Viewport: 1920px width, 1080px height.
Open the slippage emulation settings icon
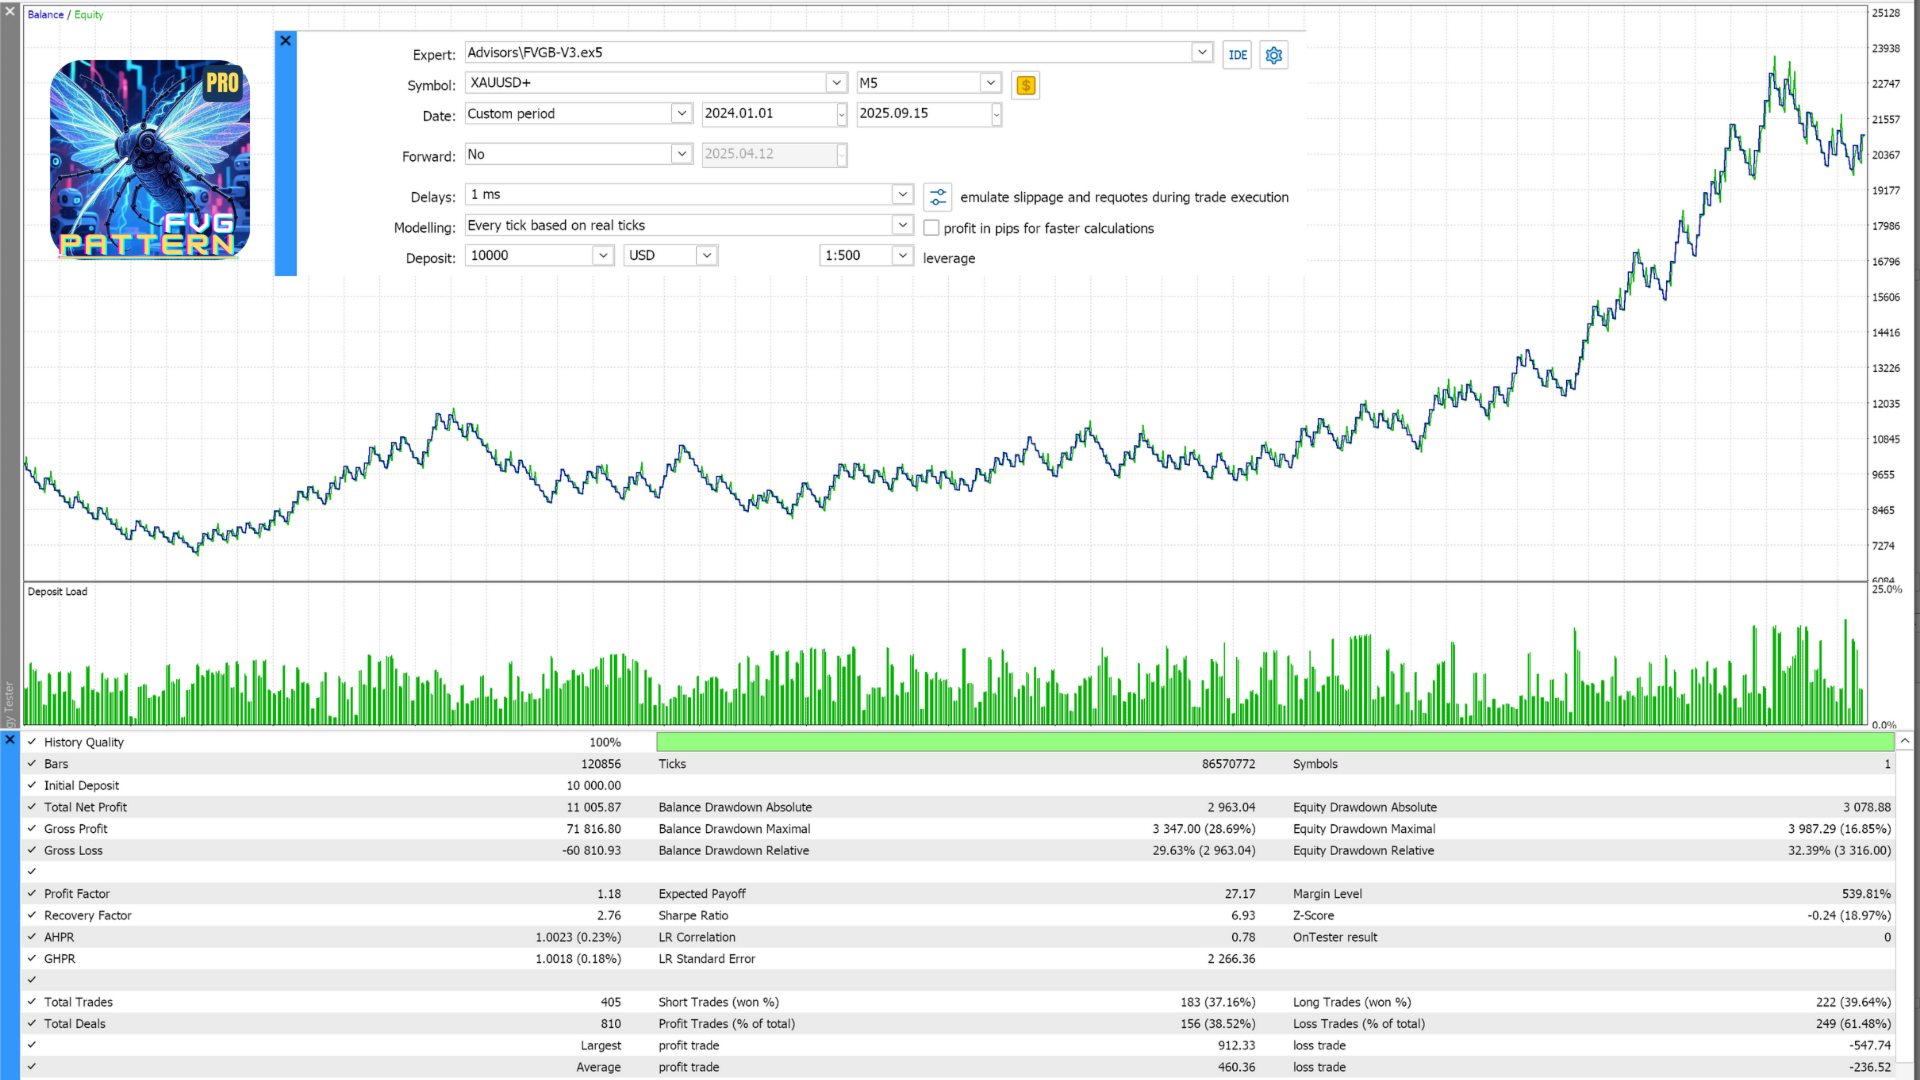937,197
